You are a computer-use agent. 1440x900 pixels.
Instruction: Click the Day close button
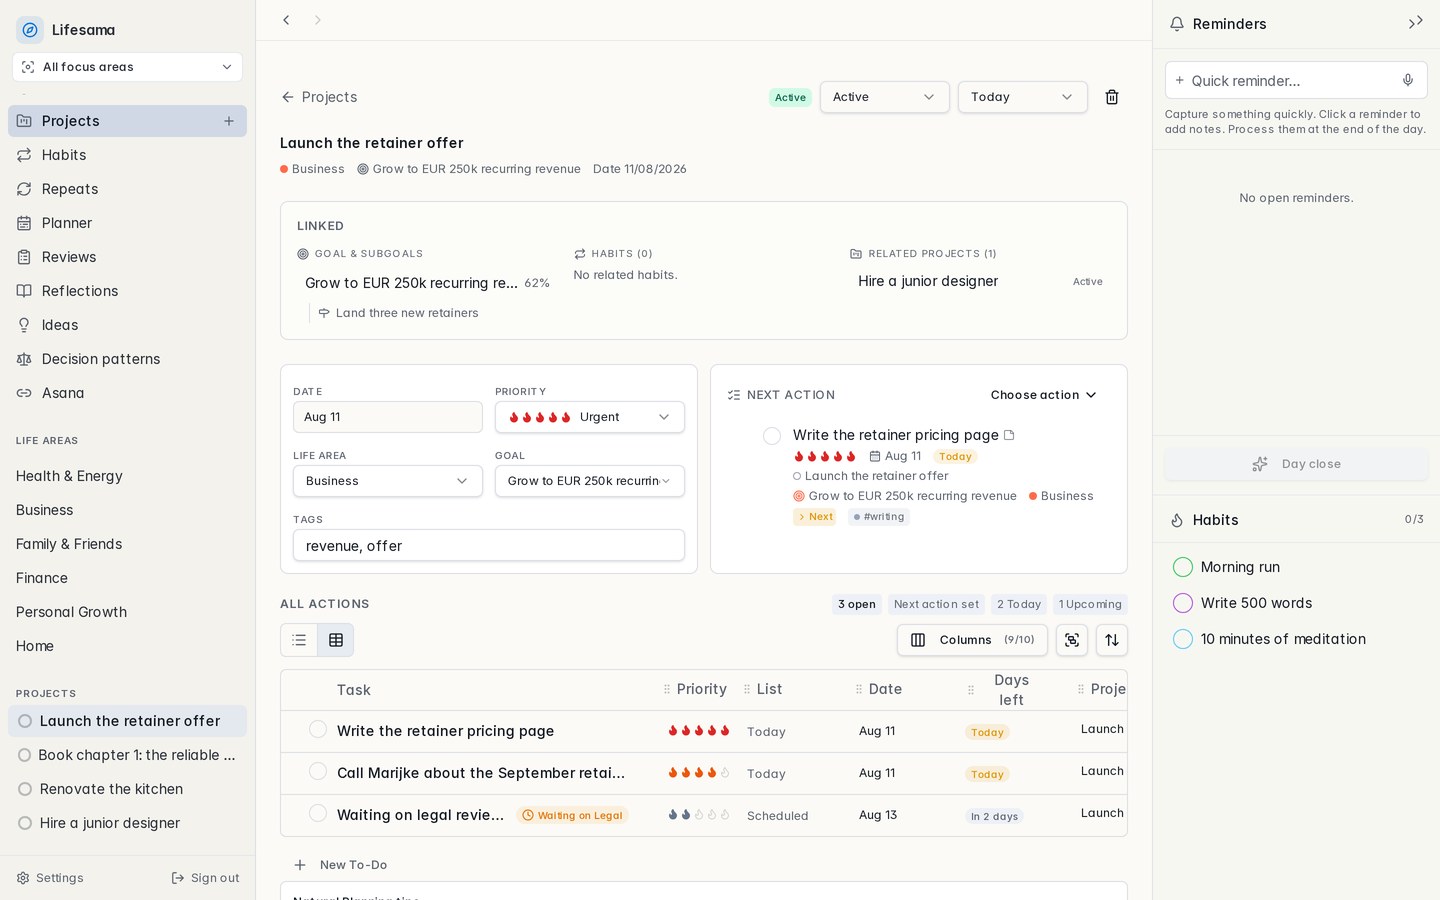(1296, 464)
